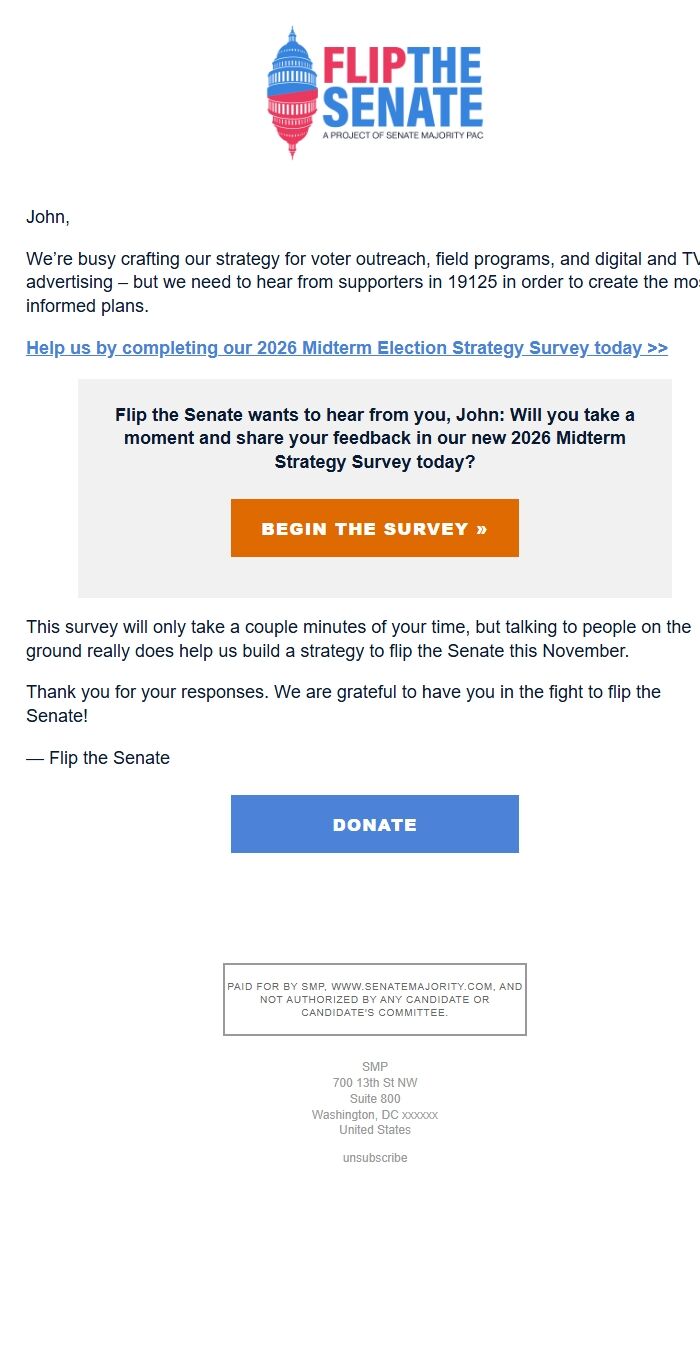This screenshot has height=1349, width=700.
Task: Click the United States footer text
Action: 374,1129
